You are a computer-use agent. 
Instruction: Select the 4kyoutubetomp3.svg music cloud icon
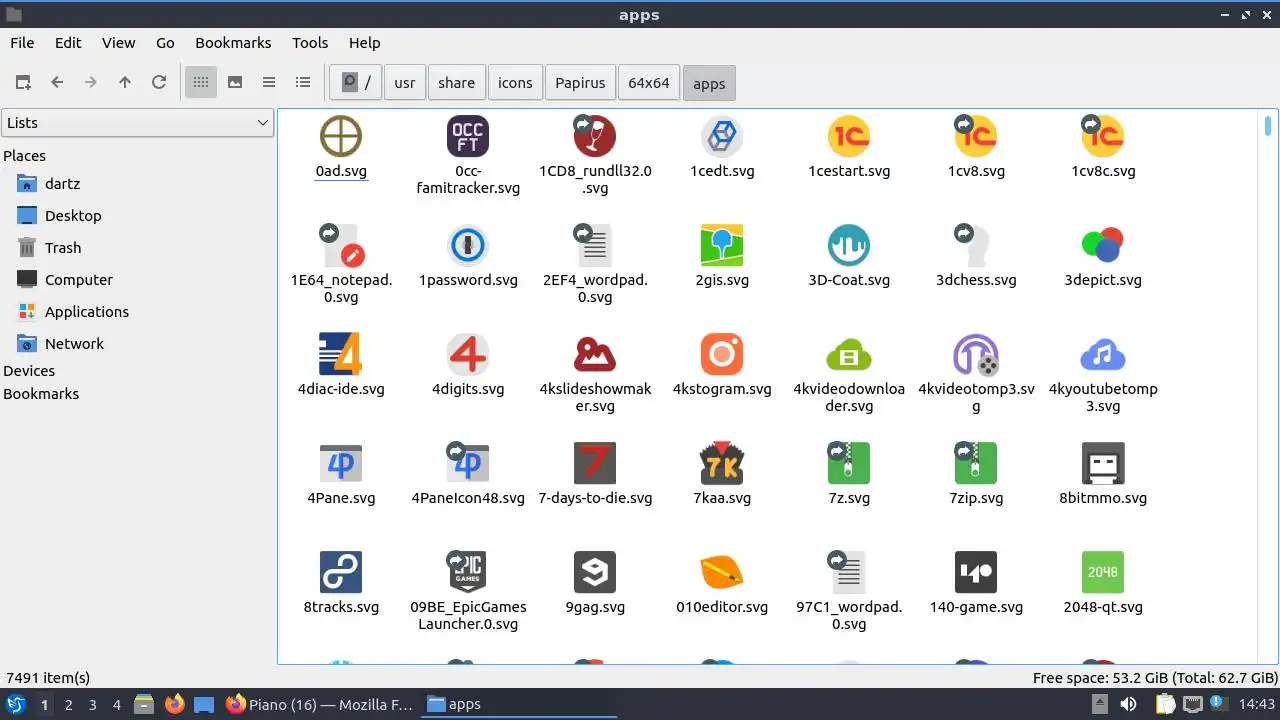[1103, 354]
